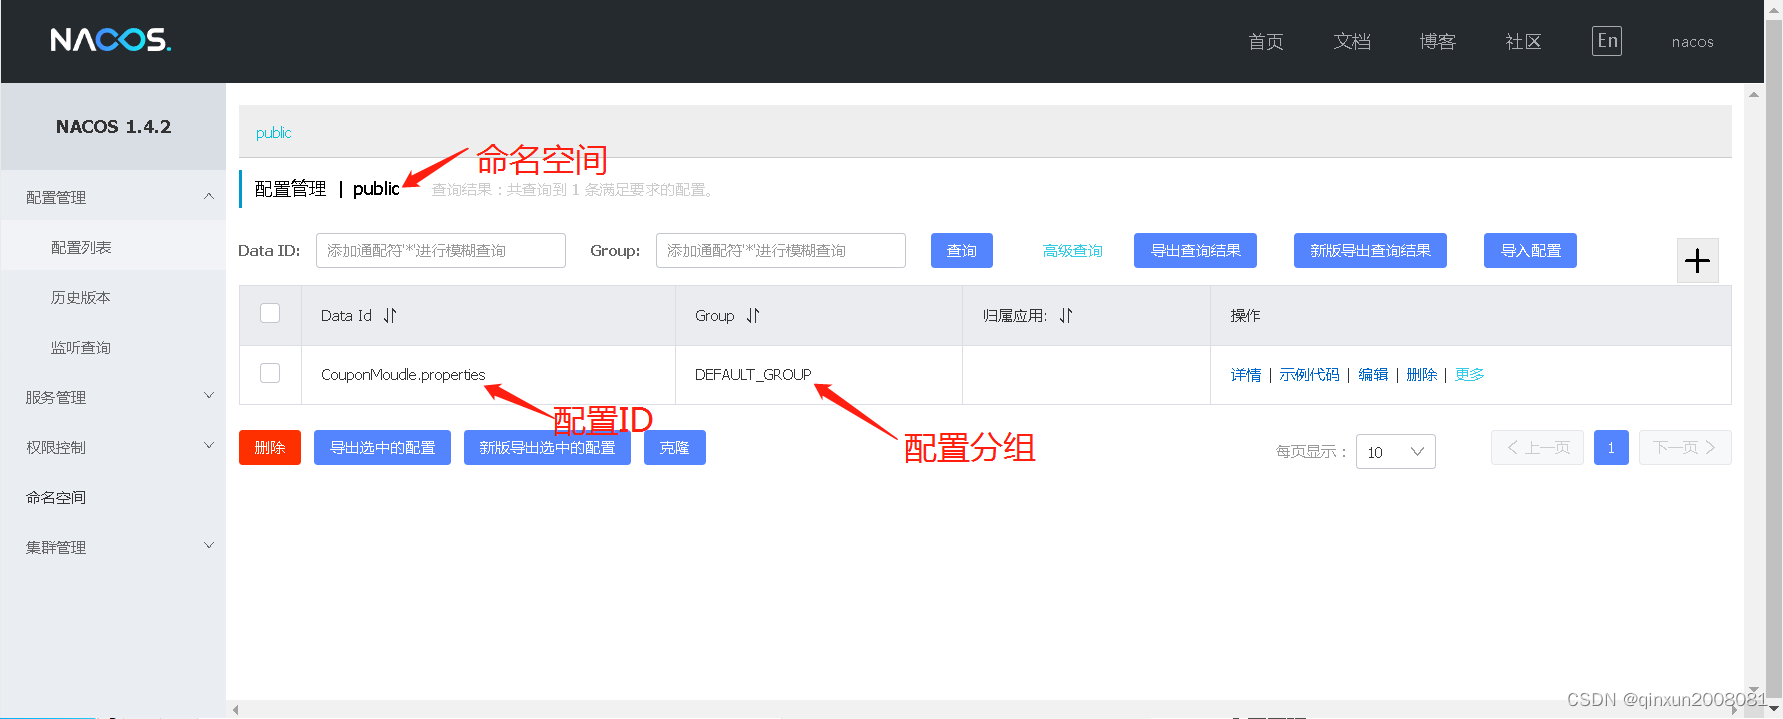Click the 查询 button
The height and width of the screenshot is (719, 1783).
click(962, 251)
